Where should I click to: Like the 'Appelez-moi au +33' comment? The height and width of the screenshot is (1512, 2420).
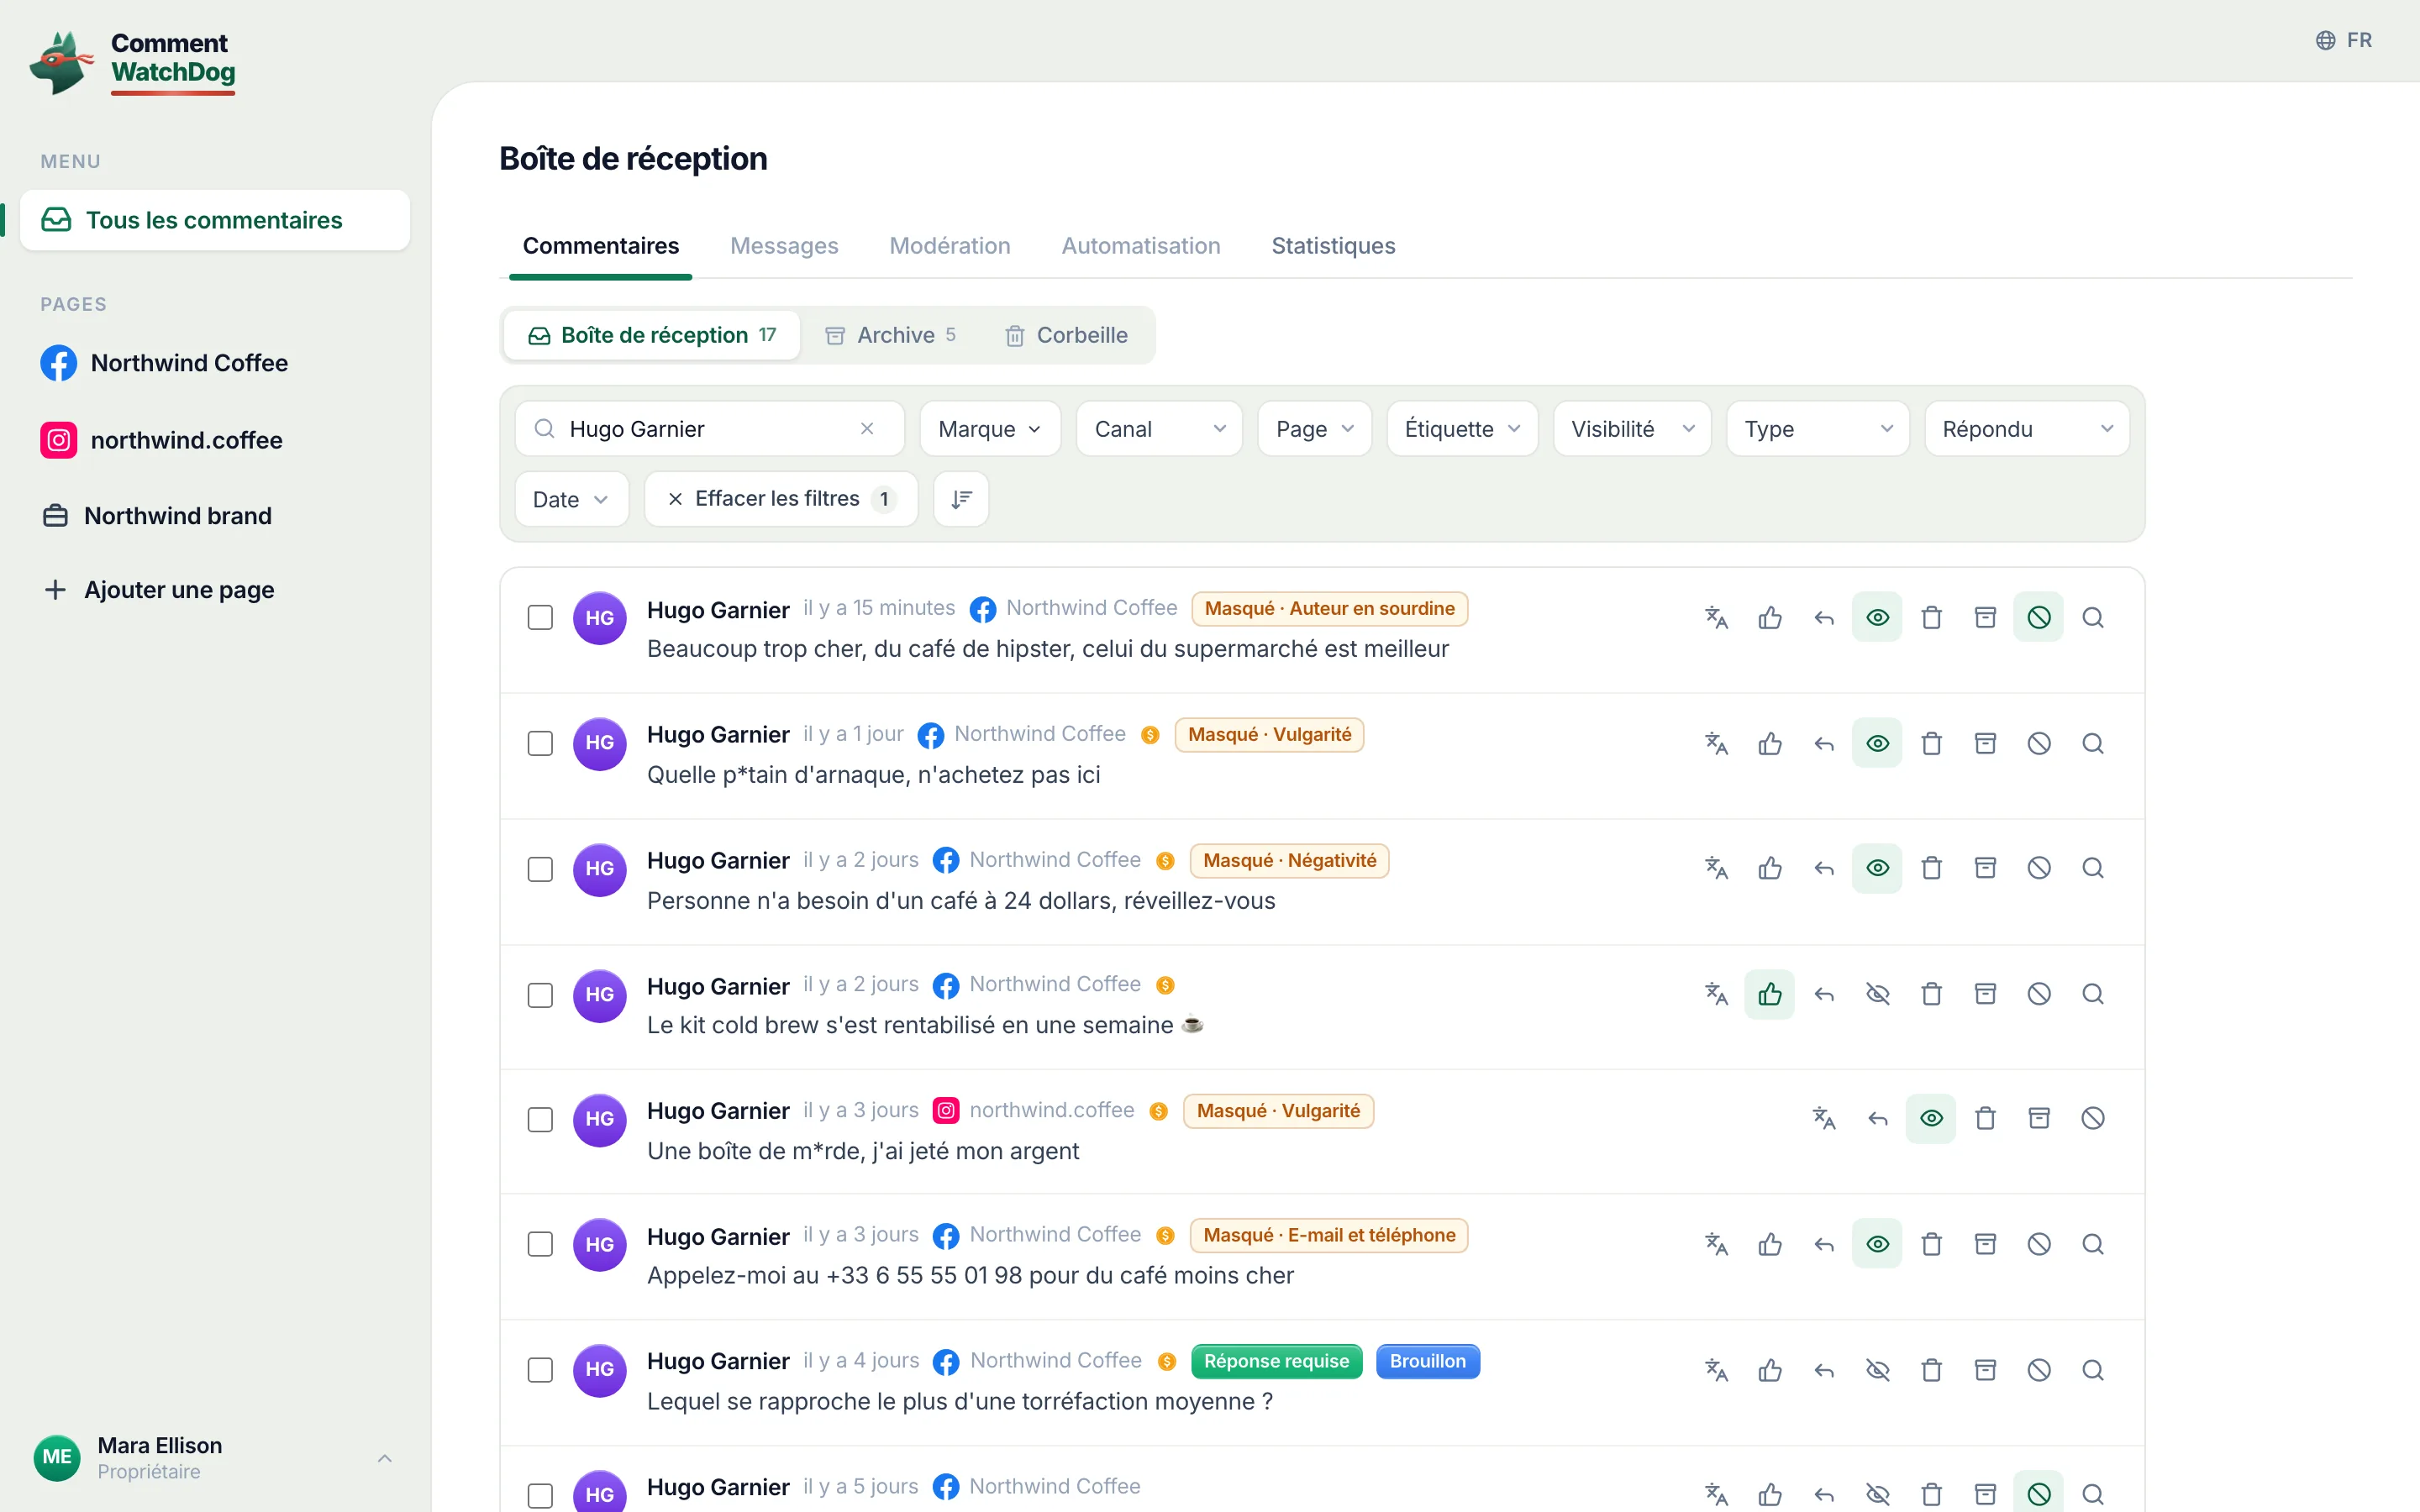tap(1770, 1244)
